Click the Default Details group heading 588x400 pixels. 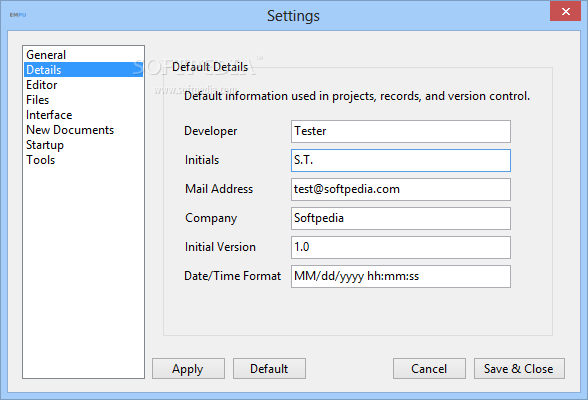(x=210, y=67)
